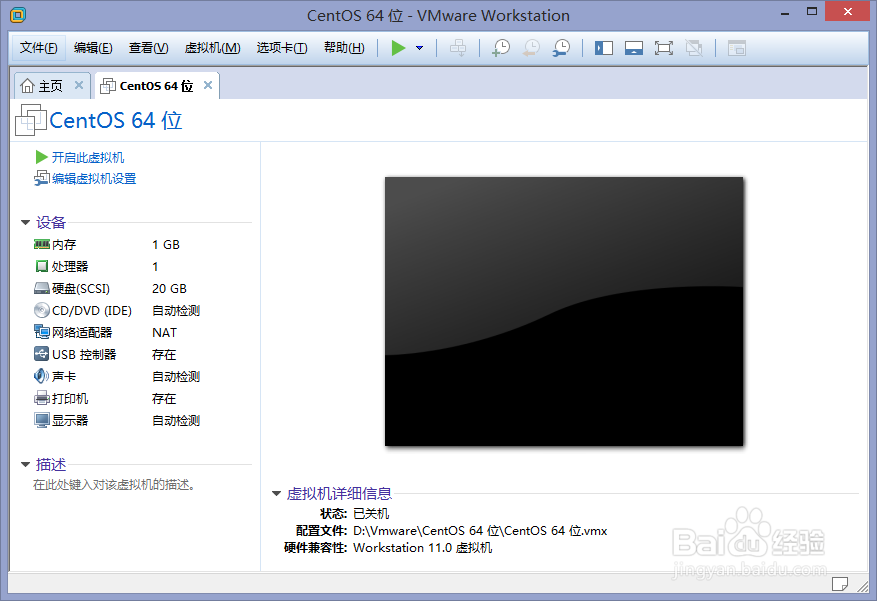This screenshot has width=877, height=601.
Task: Take a snapshot with the clock-plus icon
Action: click(x=501, y=48)
